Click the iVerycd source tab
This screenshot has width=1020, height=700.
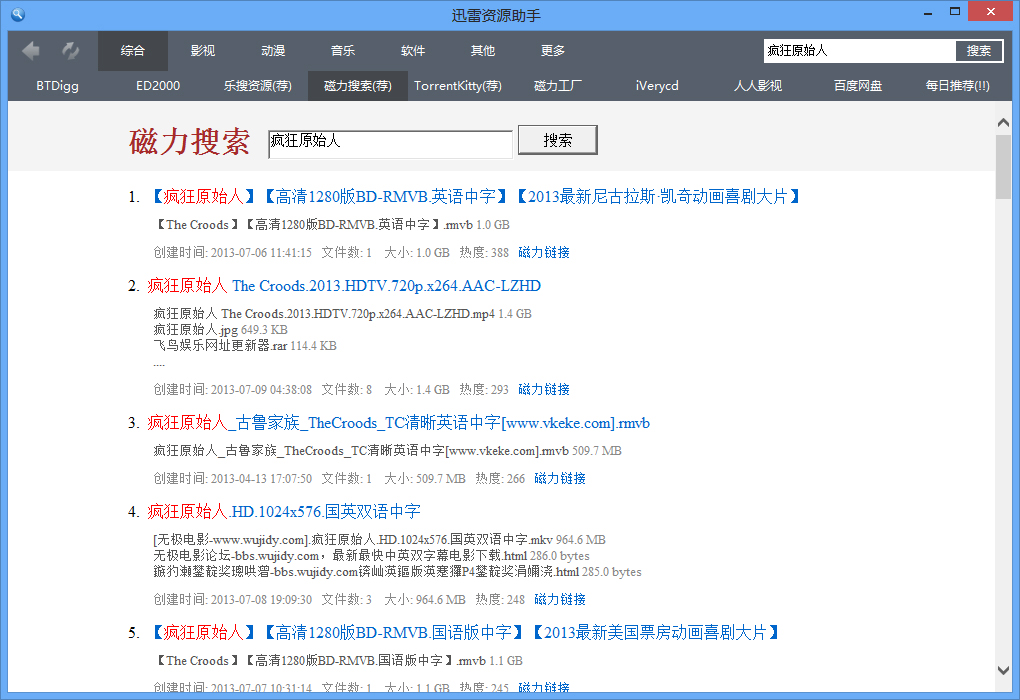(657, 86)
